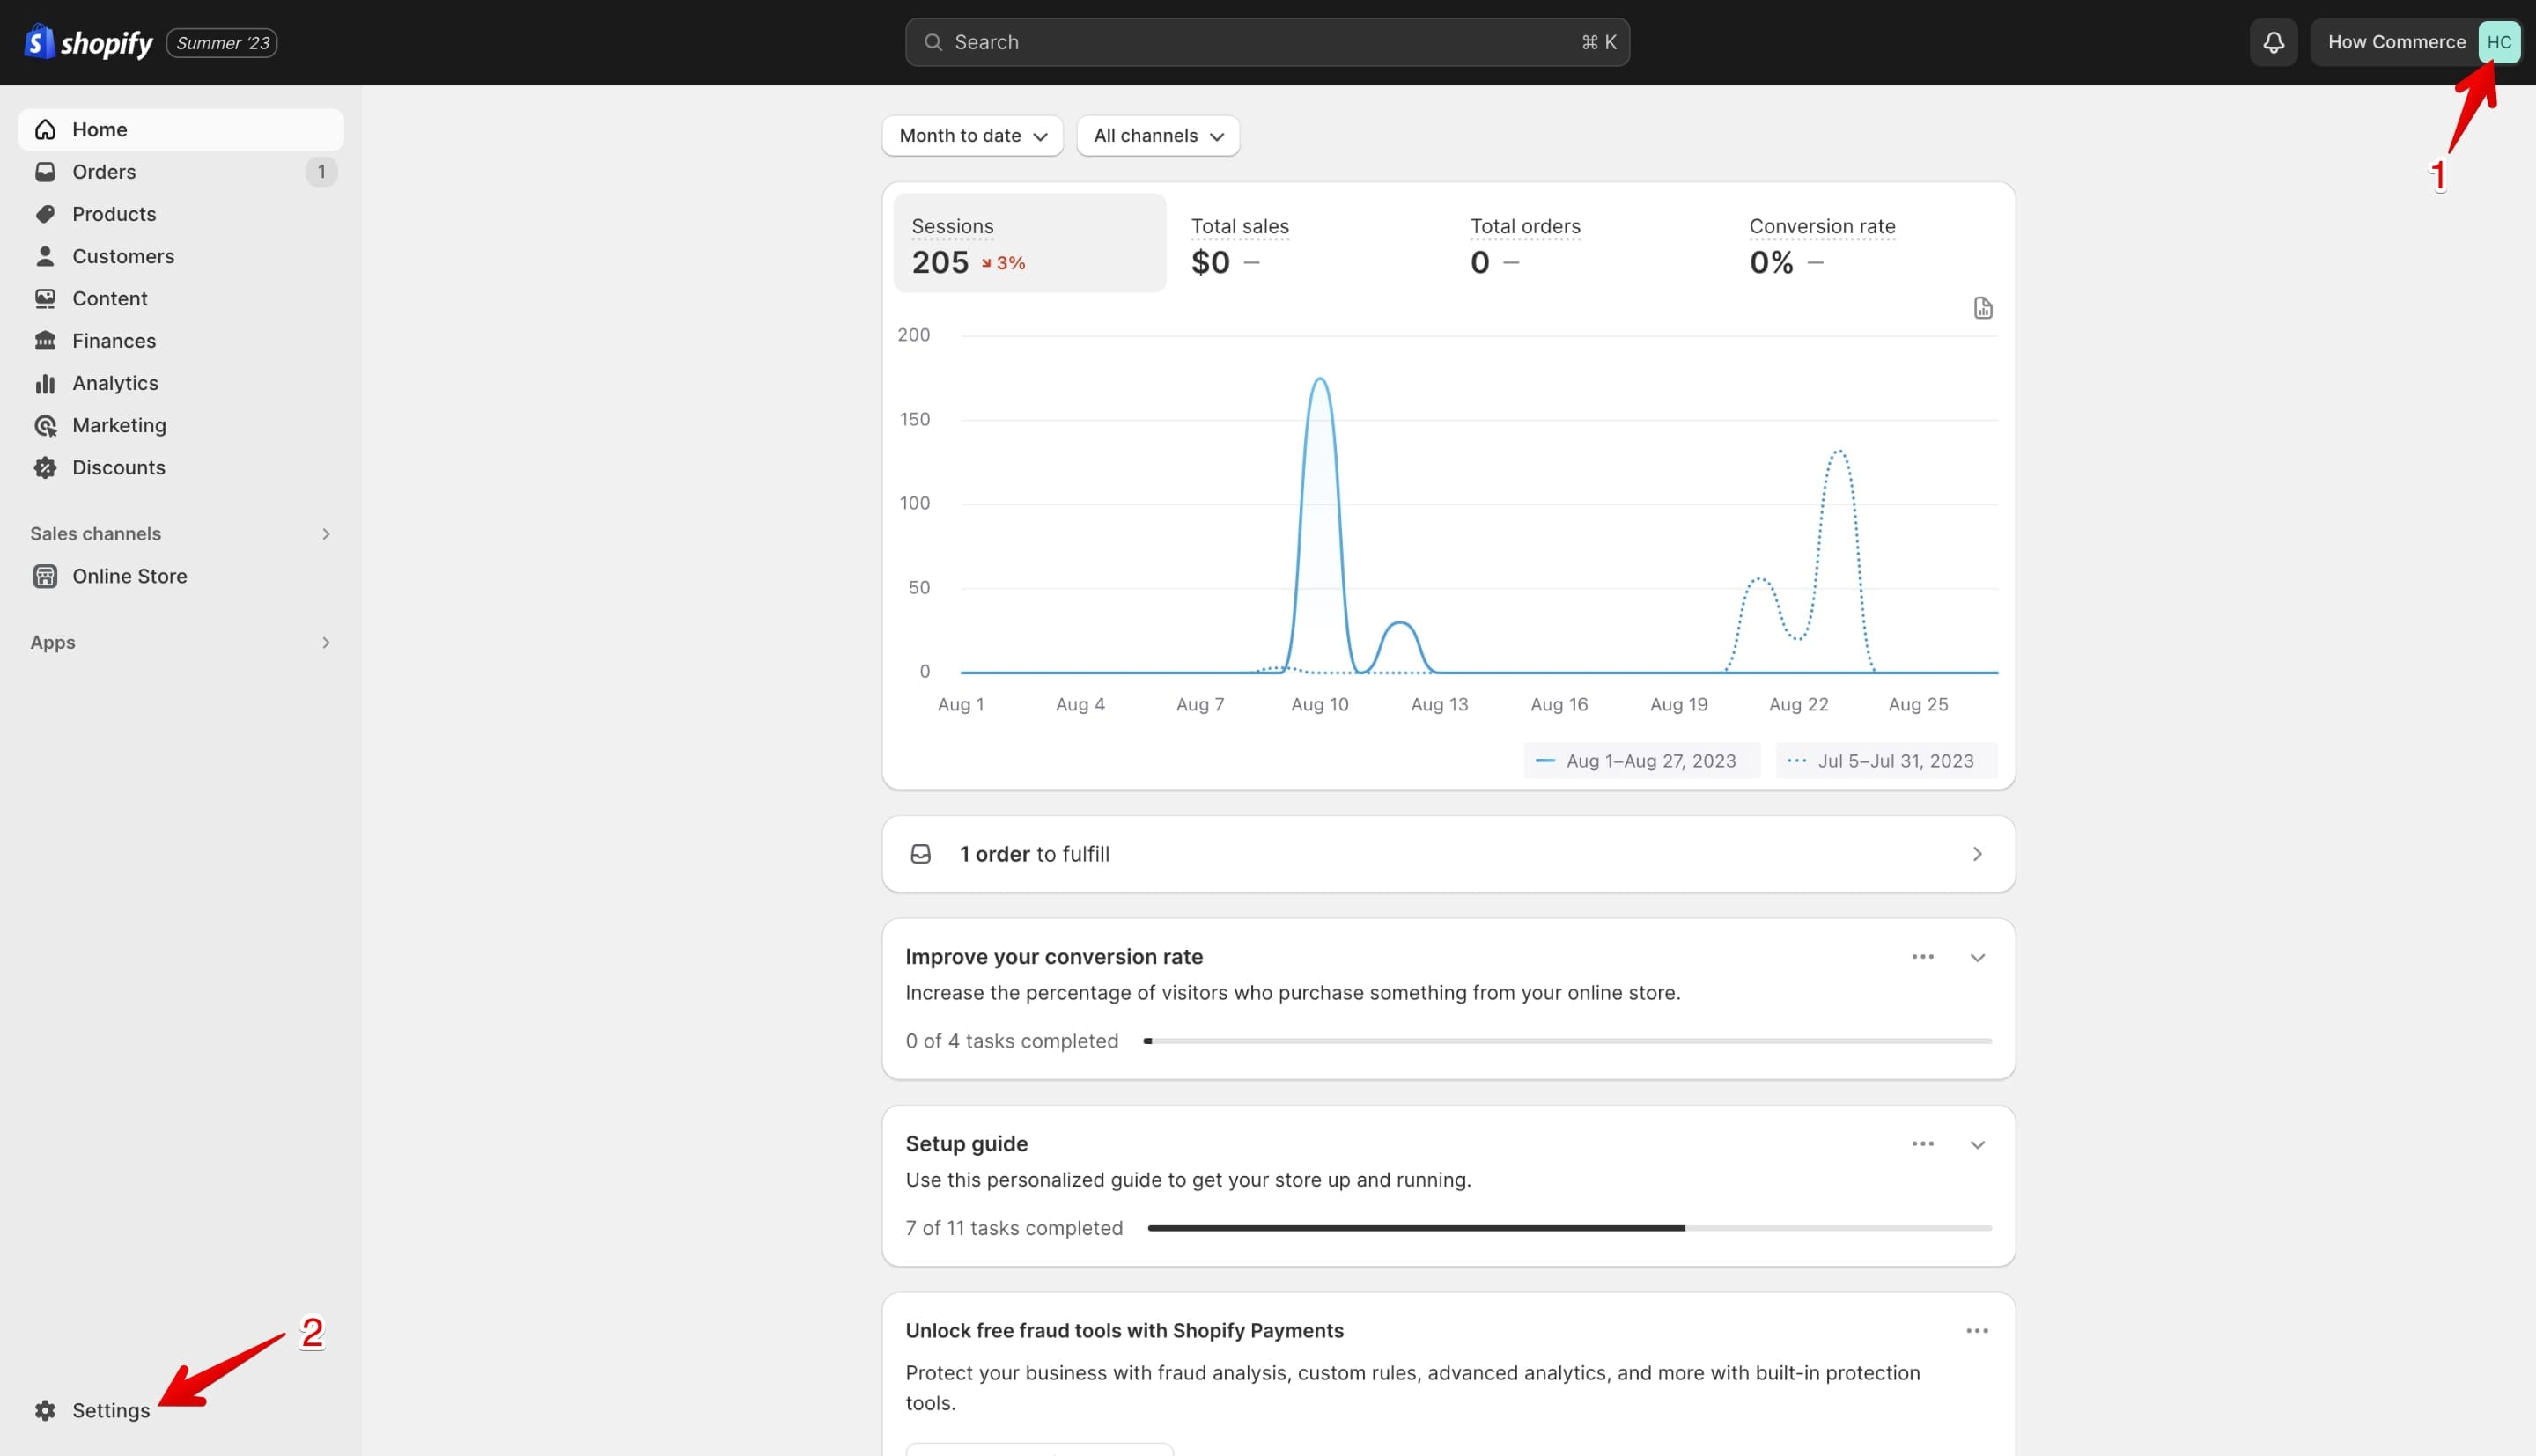
Task: Open Content in sidebar
Action: [181, 298]
